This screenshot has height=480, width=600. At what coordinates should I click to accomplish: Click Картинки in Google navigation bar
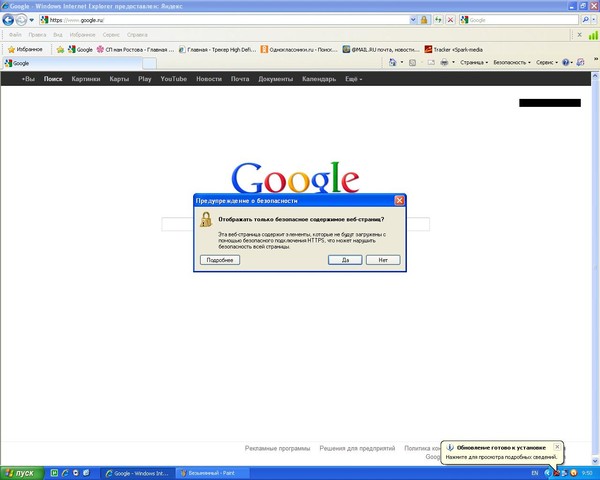(86, 79)
